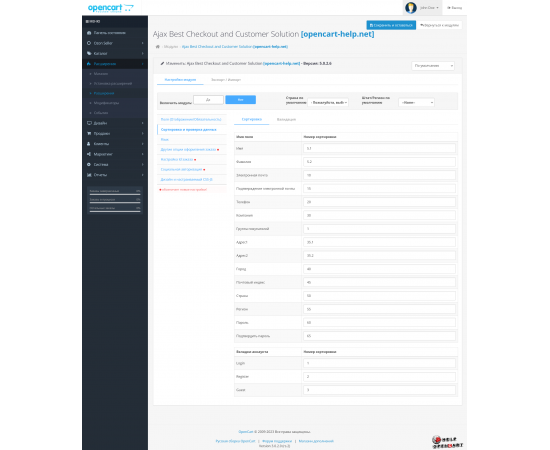Click the gear icon next to Система
Screen dimensions: 550x450
[89, 164]
